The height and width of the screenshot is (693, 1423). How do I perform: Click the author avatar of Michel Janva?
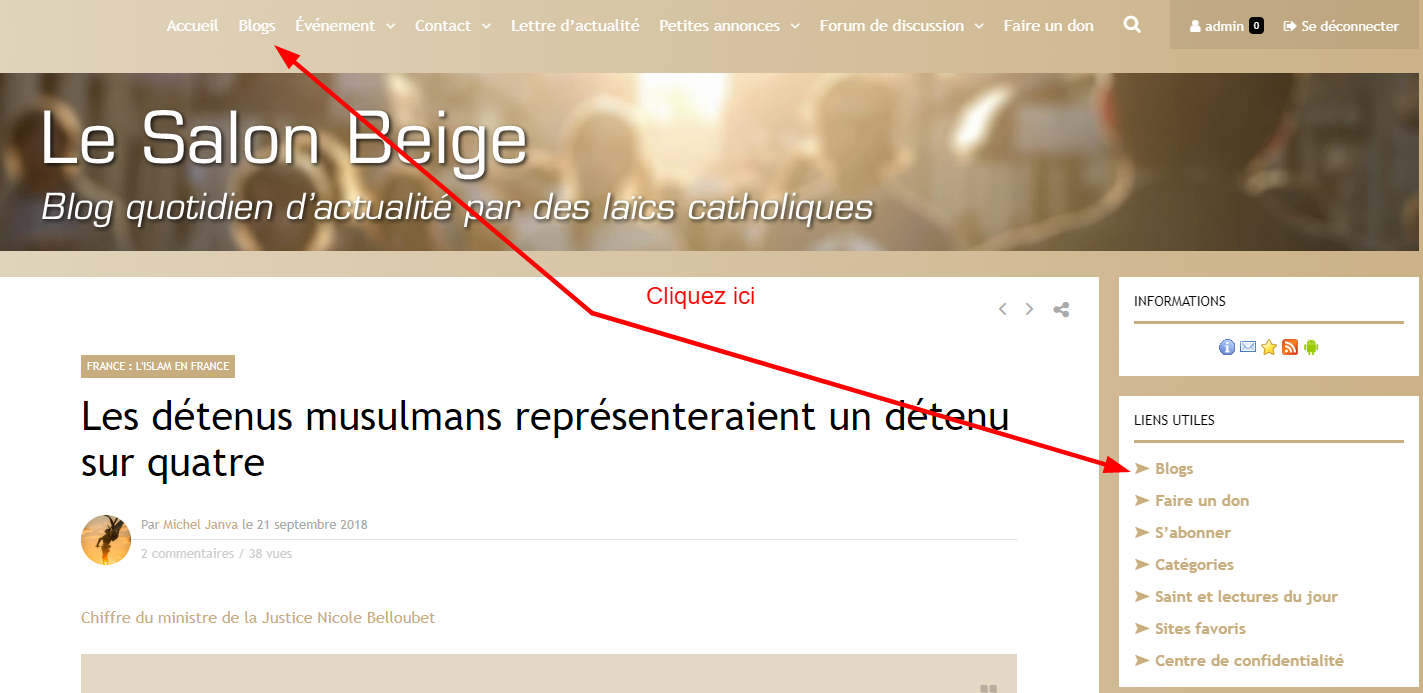(106, 540)
